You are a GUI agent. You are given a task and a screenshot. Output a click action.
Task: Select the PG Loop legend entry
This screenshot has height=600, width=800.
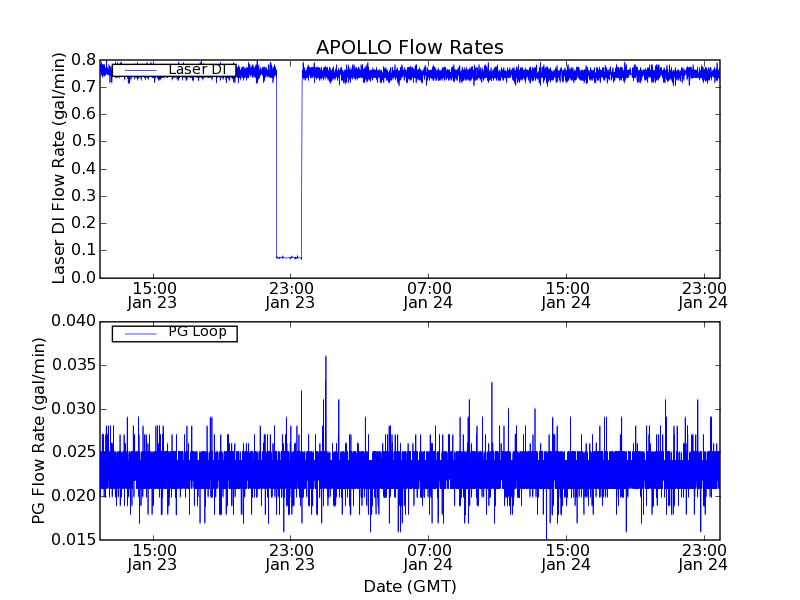pyautogui.click(x=197, y=332)
